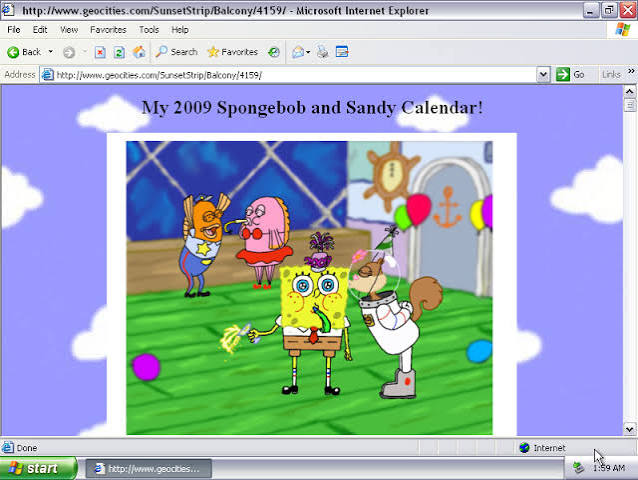Screen dimensions: 638x480
Task: Click the Internet zone globe in status bar
Action: [524, 448]
